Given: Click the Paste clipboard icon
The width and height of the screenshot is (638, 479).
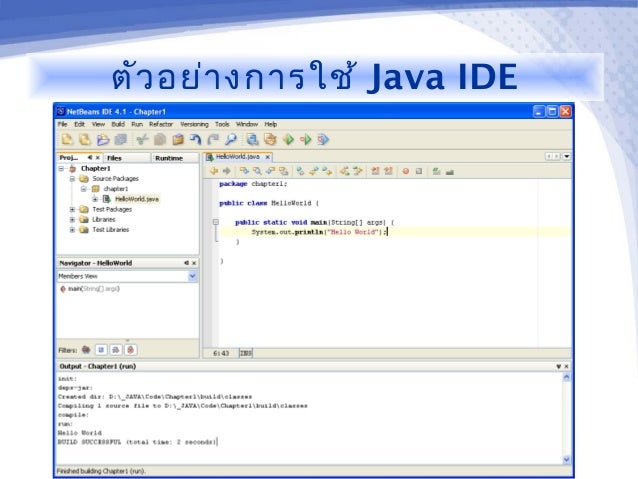Looking at the screenshot, I should (178, 140).
